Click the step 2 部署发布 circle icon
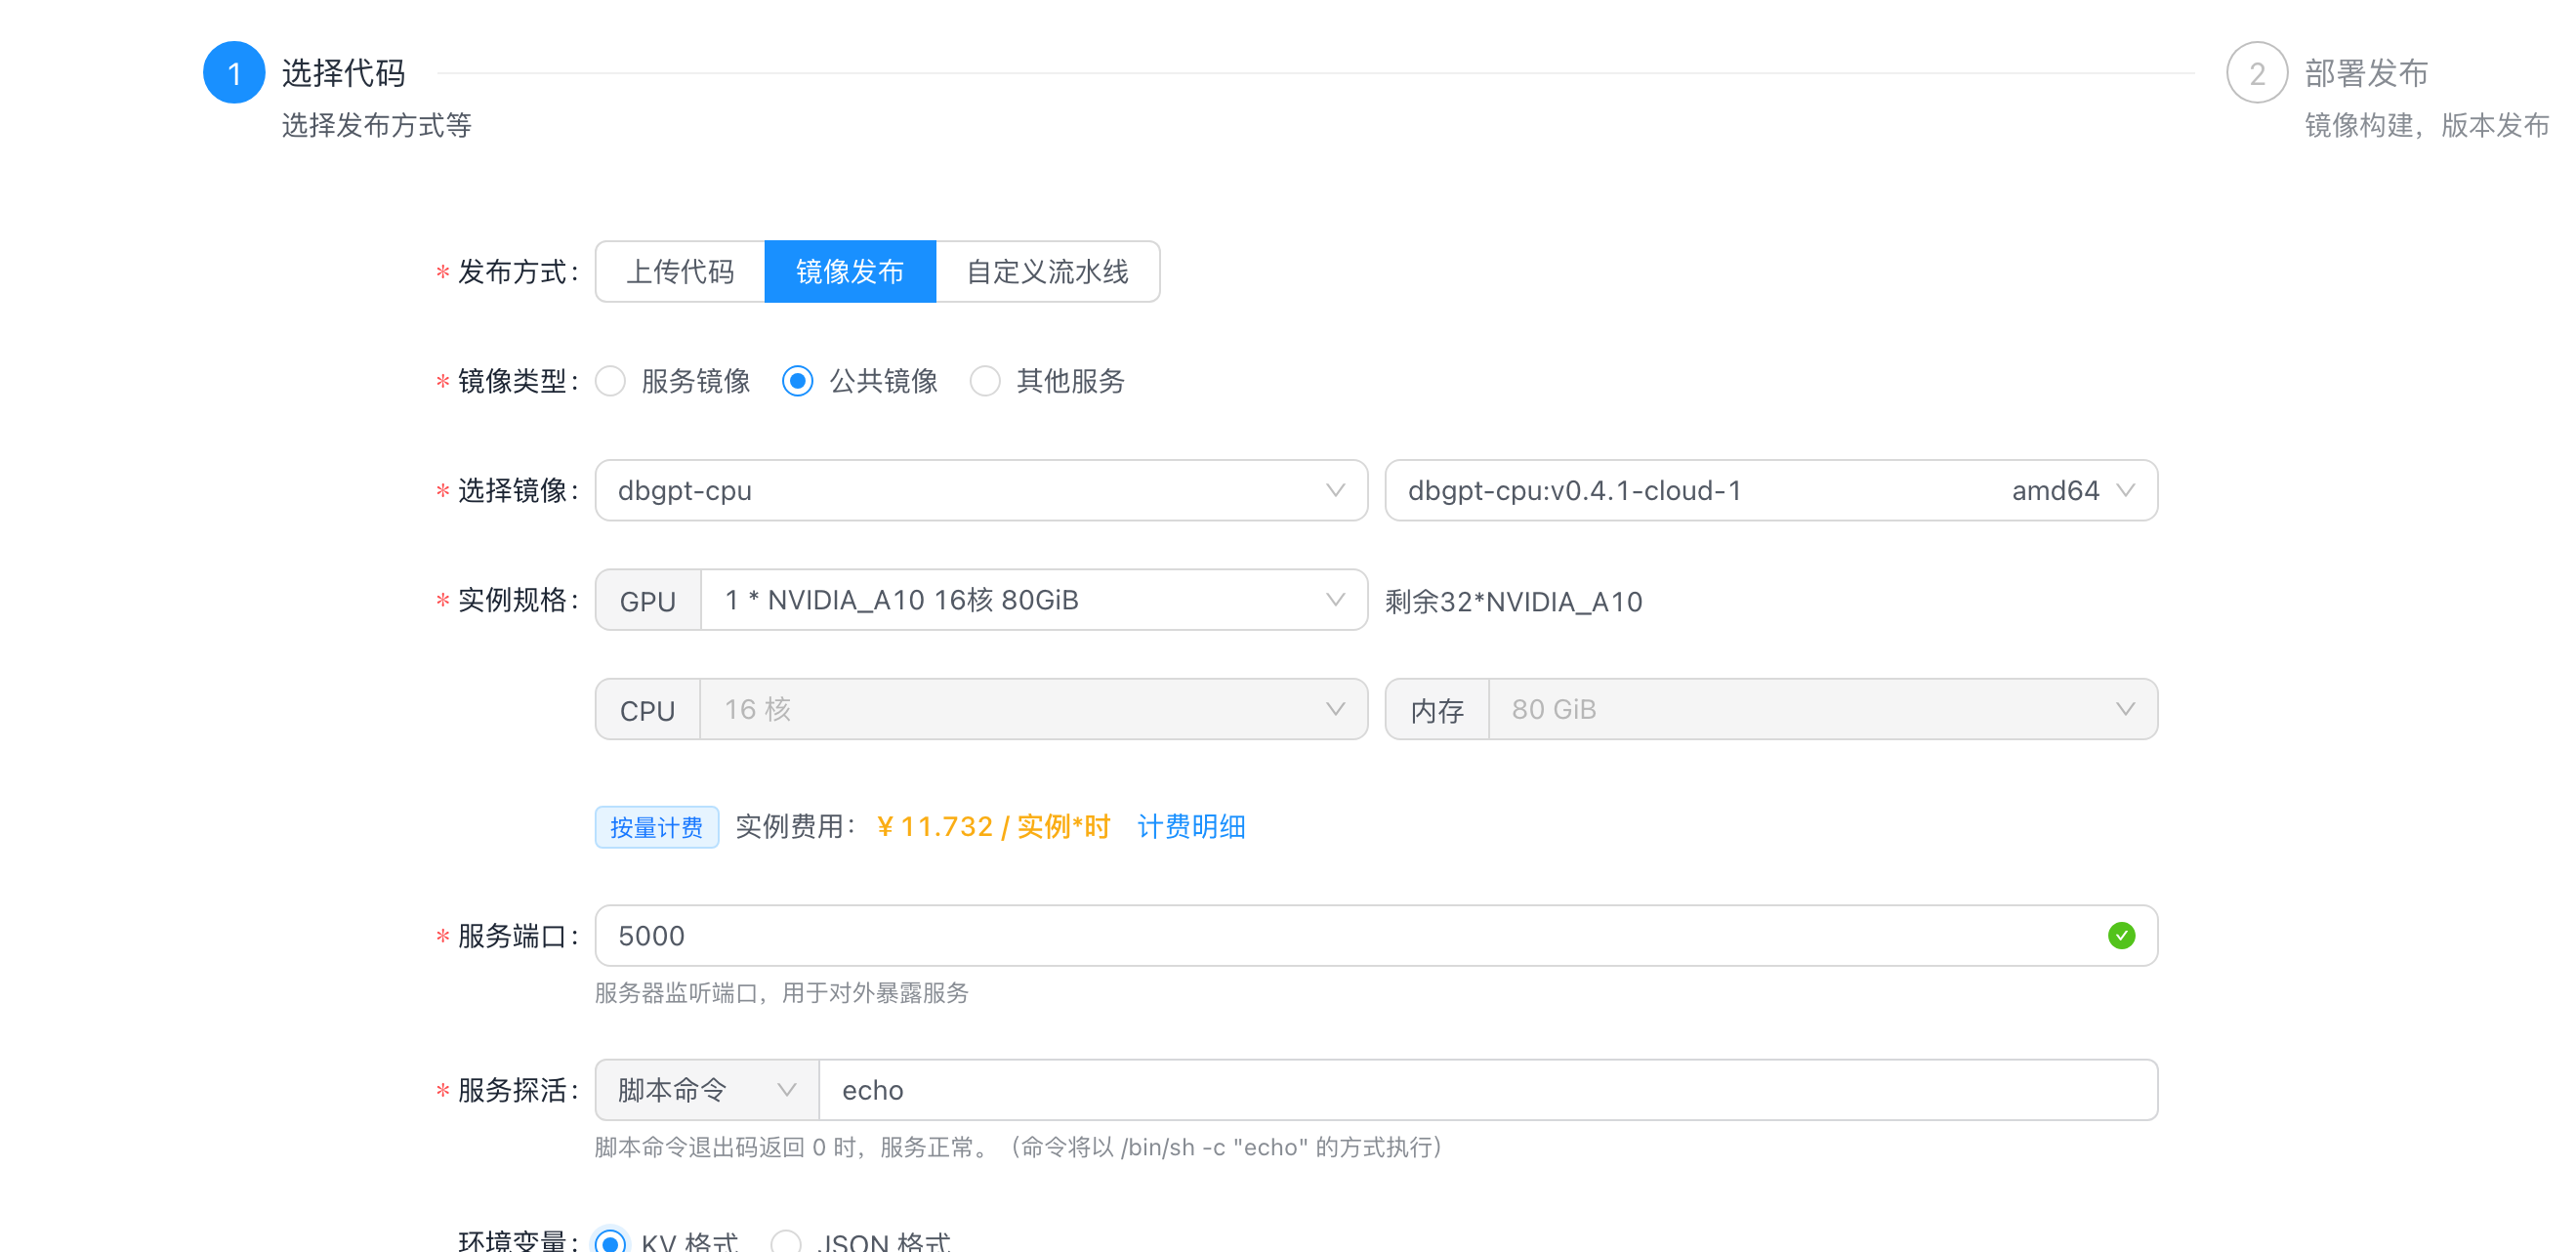This screenshot has height=1252, width=2576. coord(2256,73)
